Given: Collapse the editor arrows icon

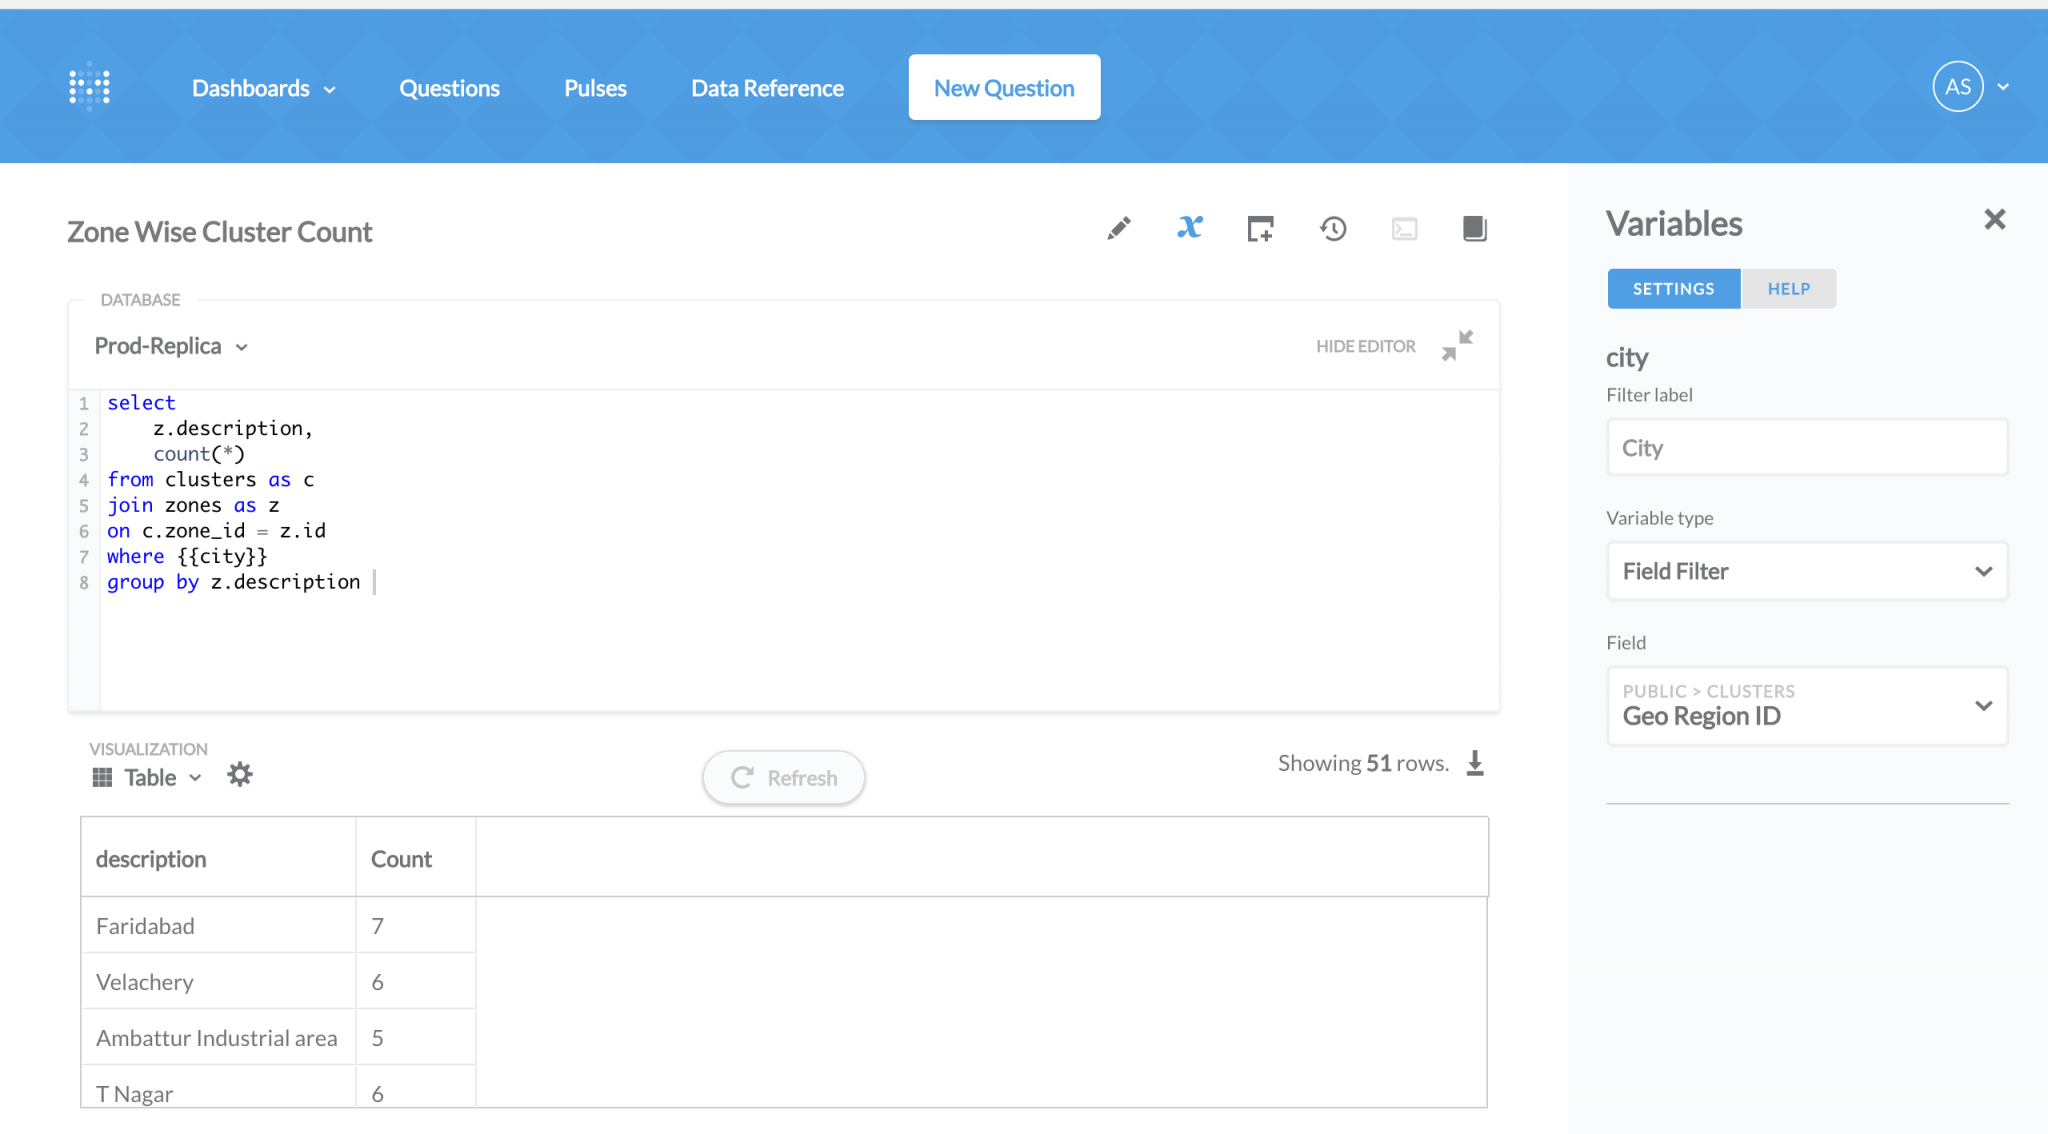Looking at the screenshot, I should tap(1457, 346).
